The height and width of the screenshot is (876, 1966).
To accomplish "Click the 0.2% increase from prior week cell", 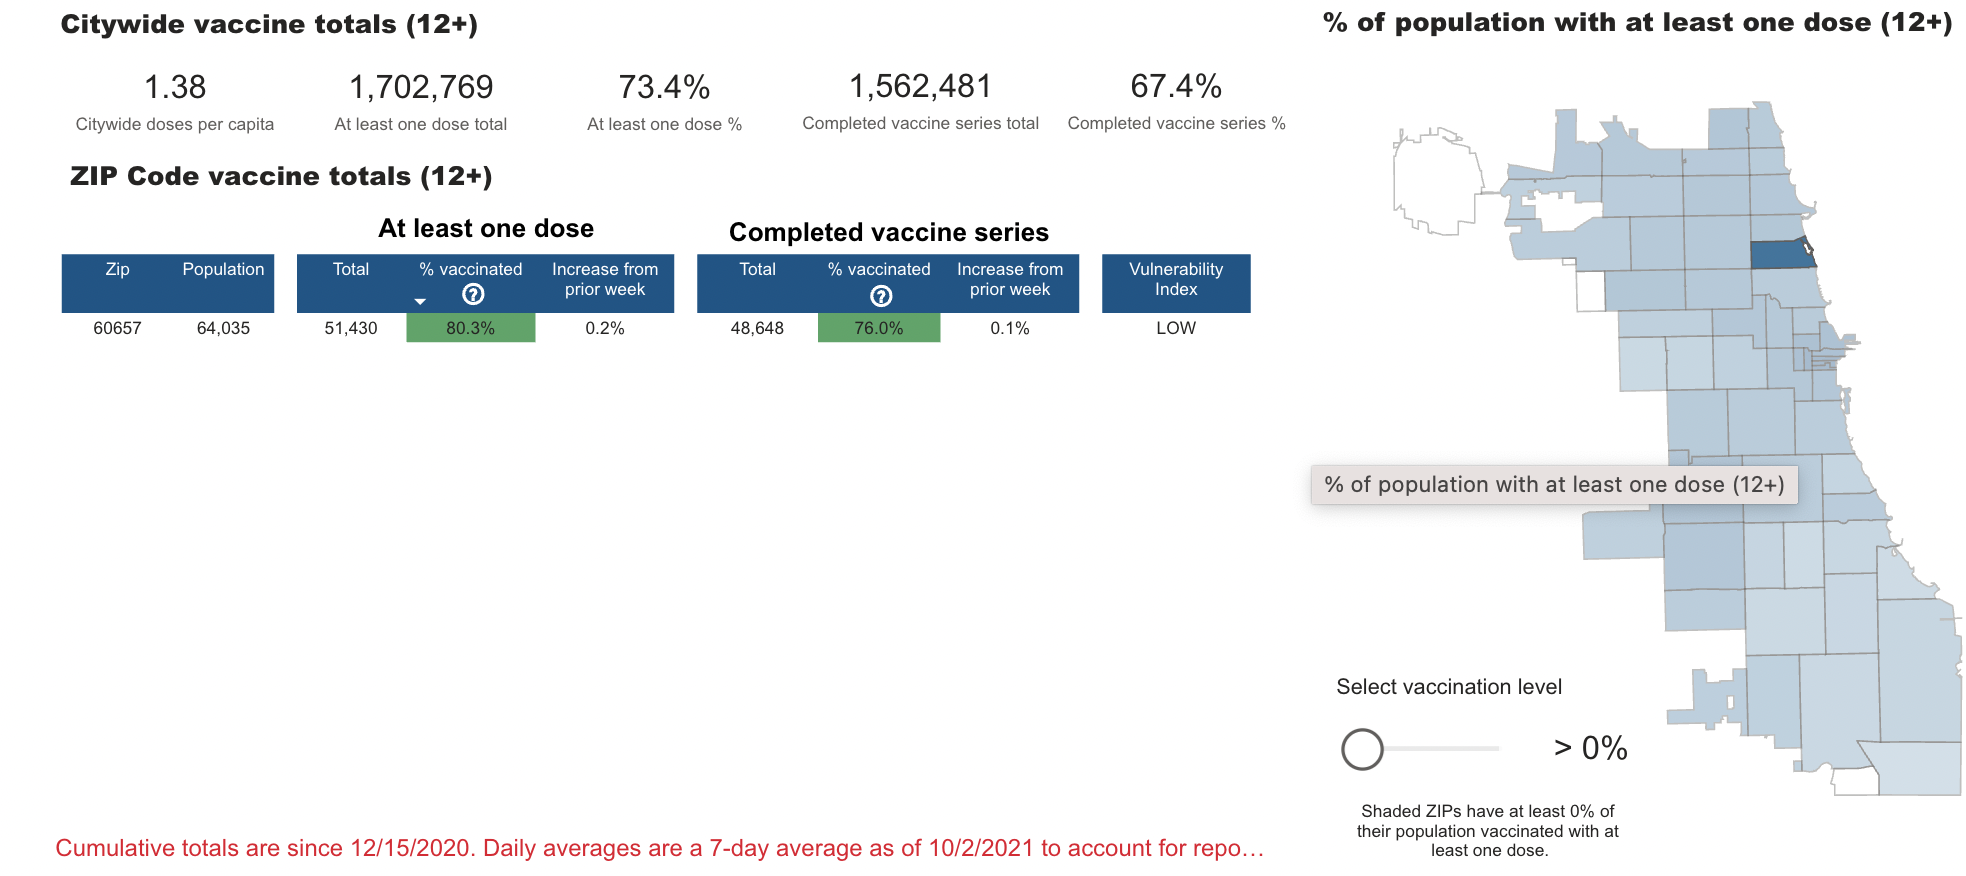I will click(x=604, y=328).
